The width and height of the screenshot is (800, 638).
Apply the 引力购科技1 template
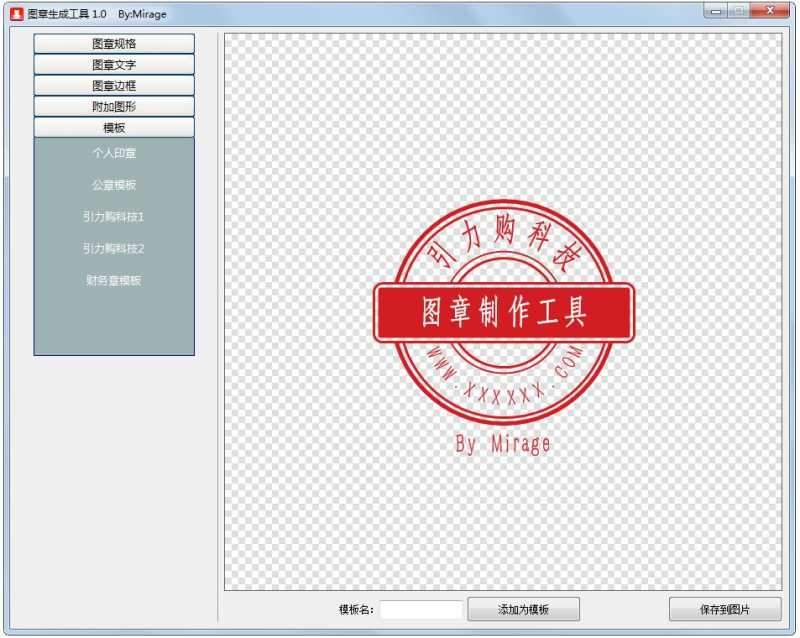(x=113, y=216)
